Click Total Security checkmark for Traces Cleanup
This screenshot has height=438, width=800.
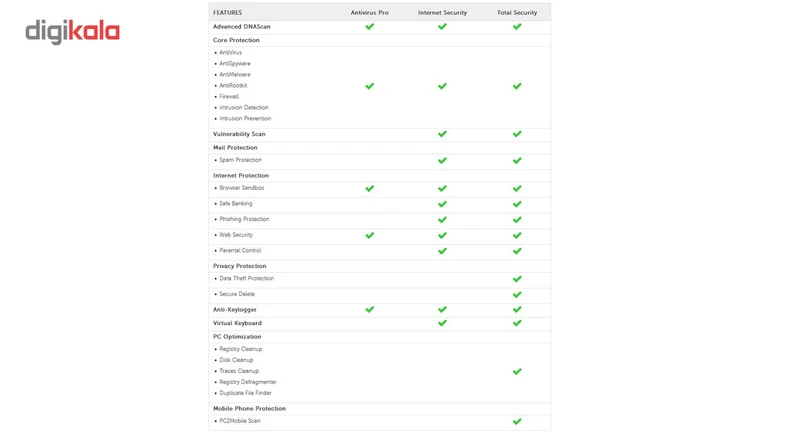point(517,371)
